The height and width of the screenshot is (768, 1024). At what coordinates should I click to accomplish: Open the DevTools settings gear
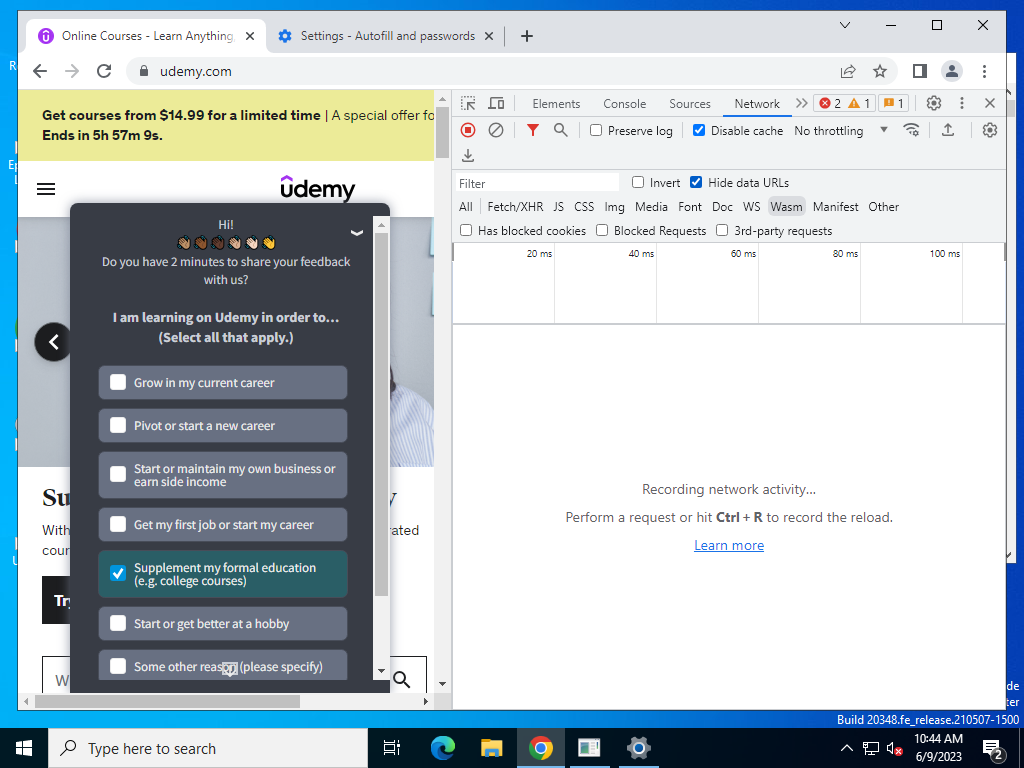[934, 103]
